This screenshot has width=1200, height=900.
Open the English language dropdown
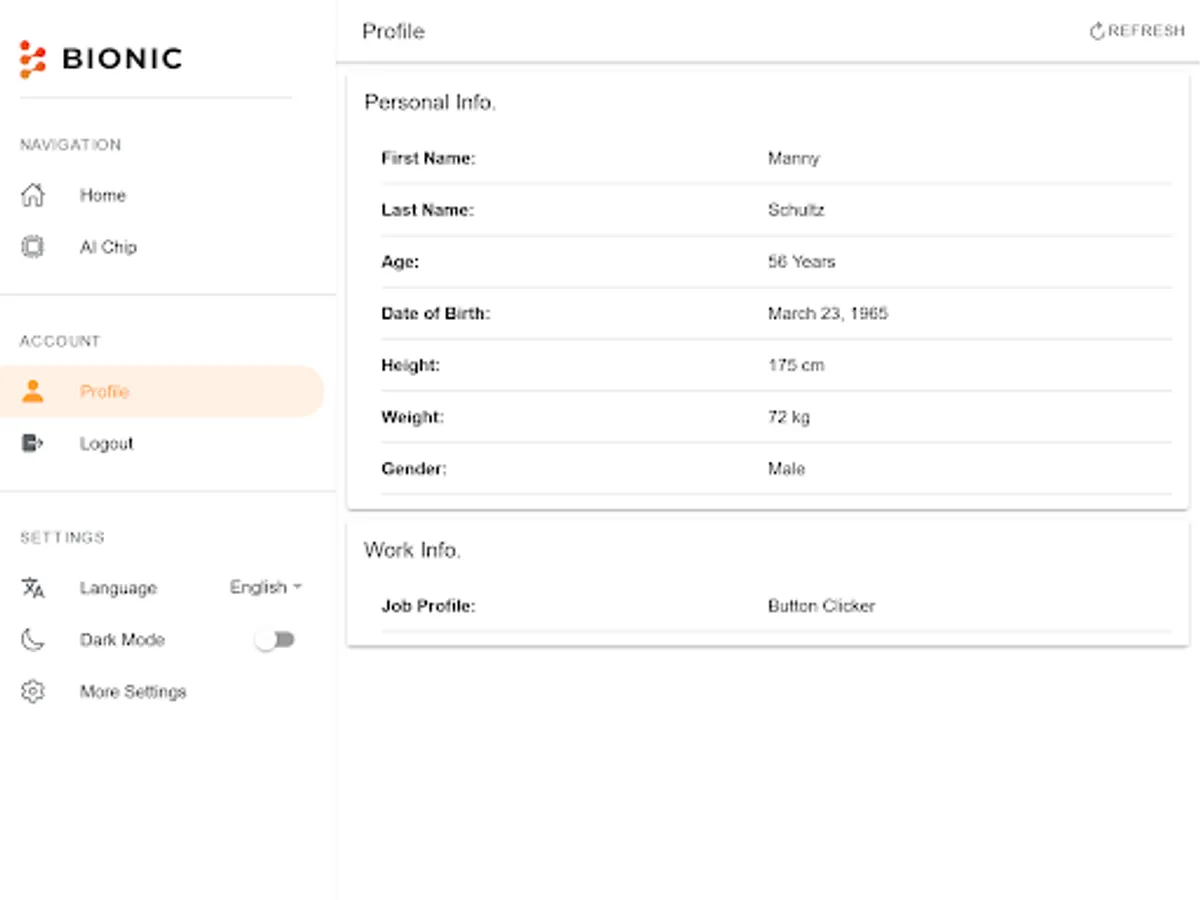click(266, 588)
